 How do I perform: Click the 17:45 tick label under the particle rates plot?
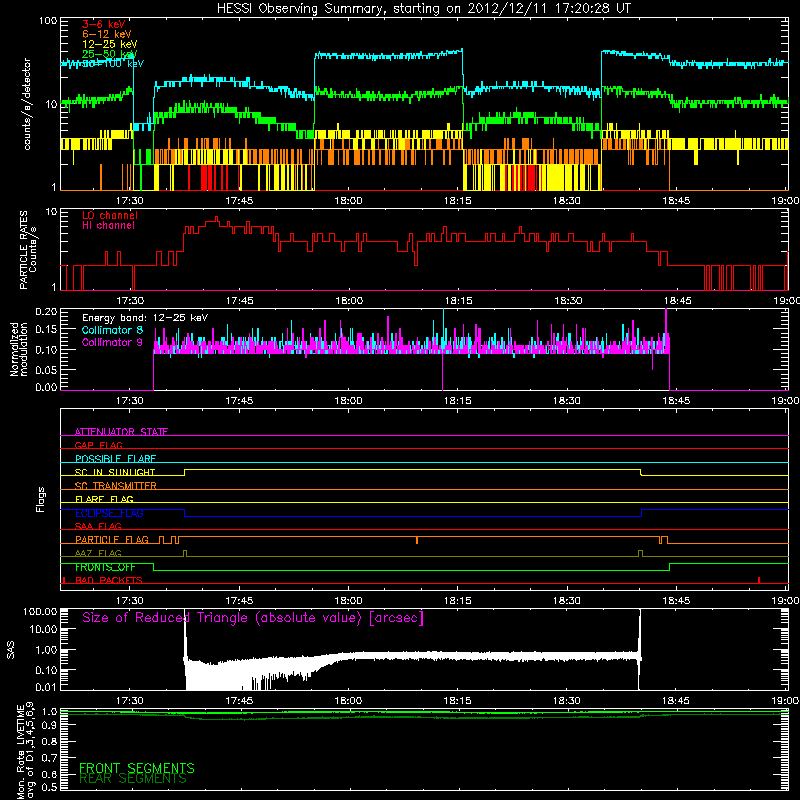click(x=239, y=301)
